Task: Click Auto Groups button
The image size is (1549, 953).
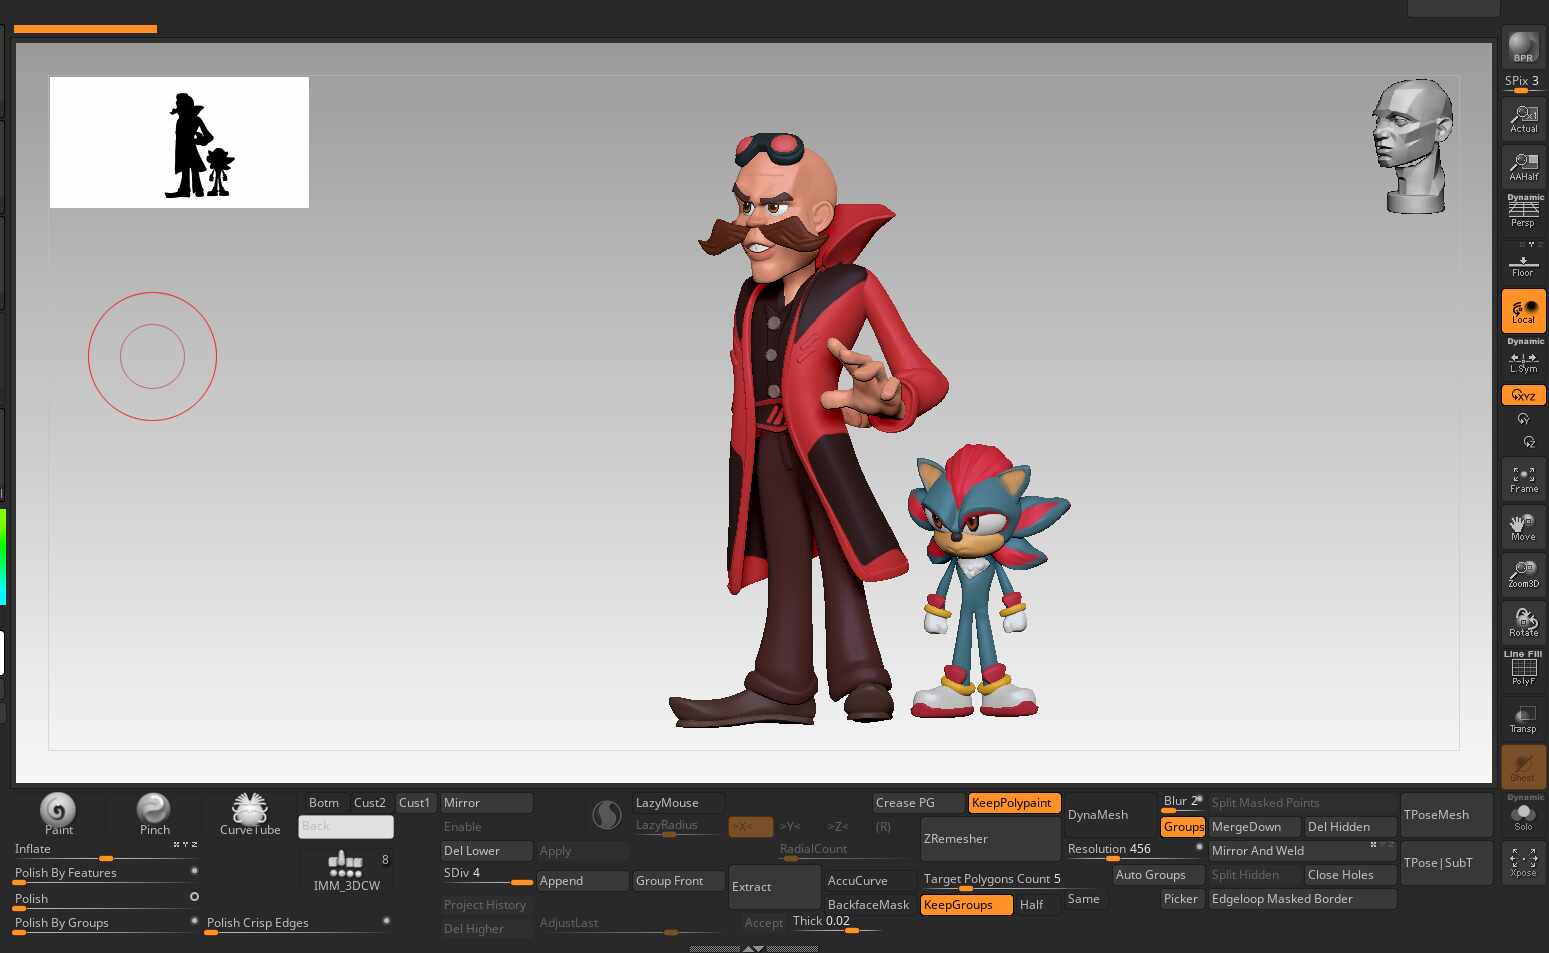Action: [x=1158, y=875]
